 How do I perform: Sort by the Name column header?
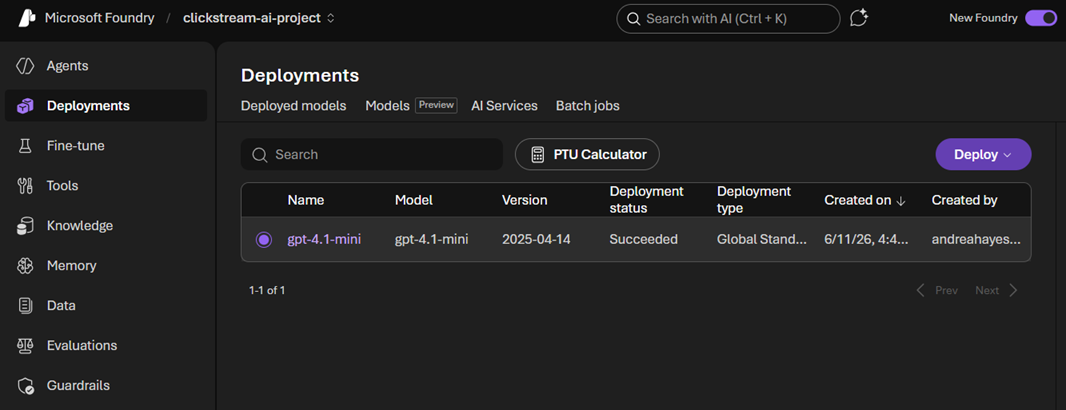[x=306, y=201]
